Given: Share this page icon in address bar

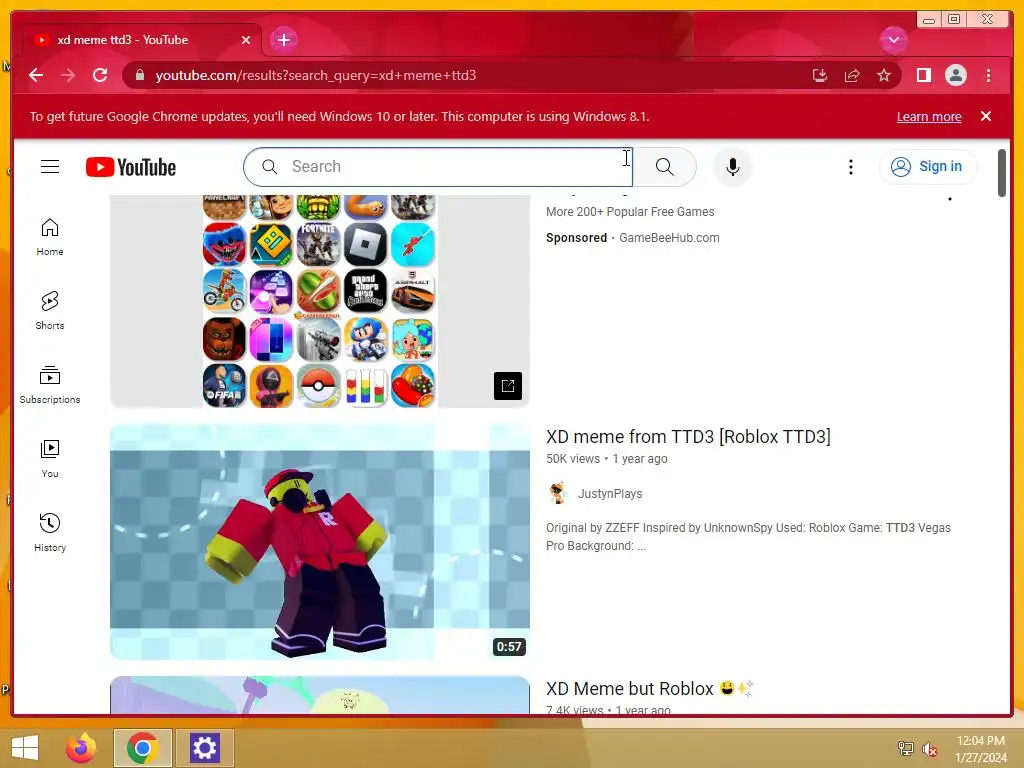Looking at the screenshot, I should 852,75.
